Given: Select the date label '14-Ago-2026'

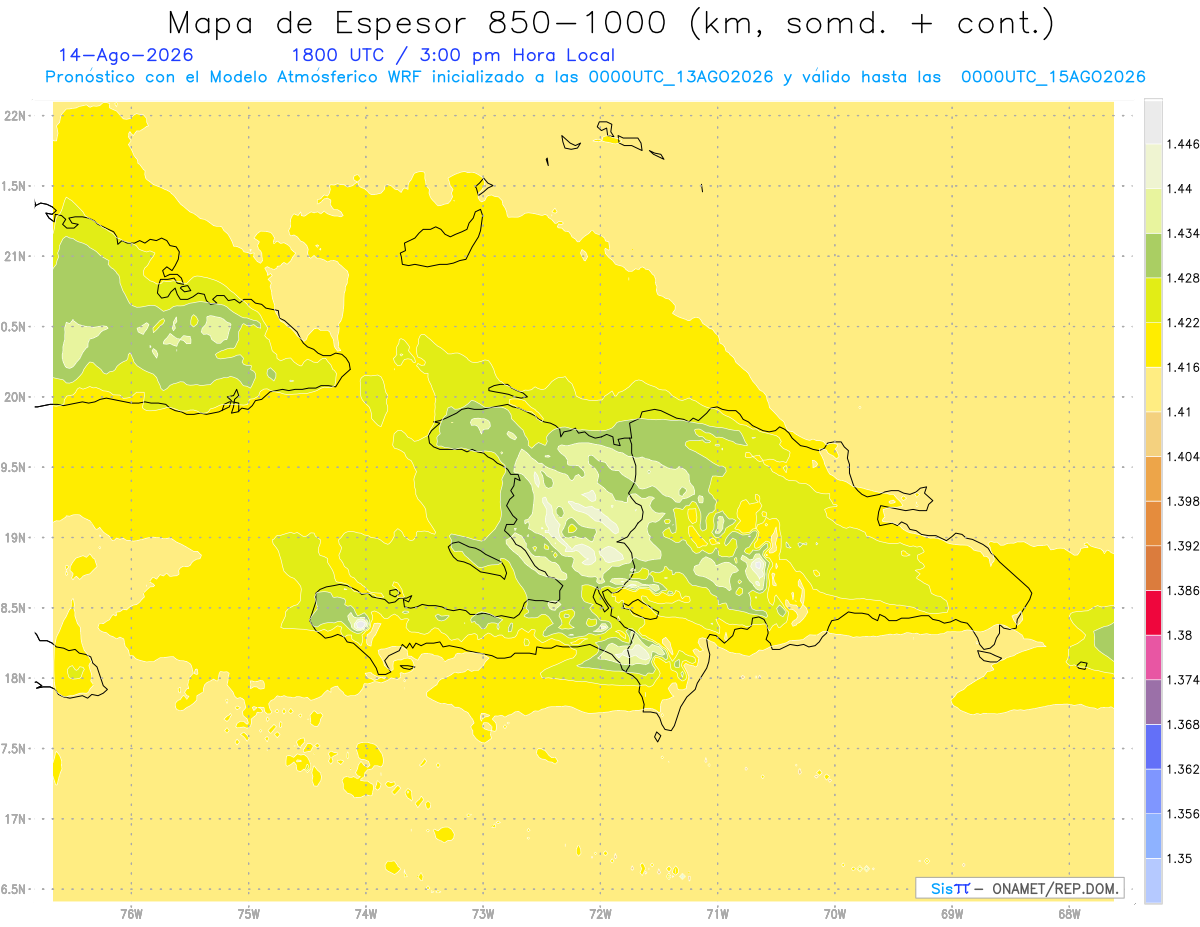Looking at the screenshot, I should 126,56.
